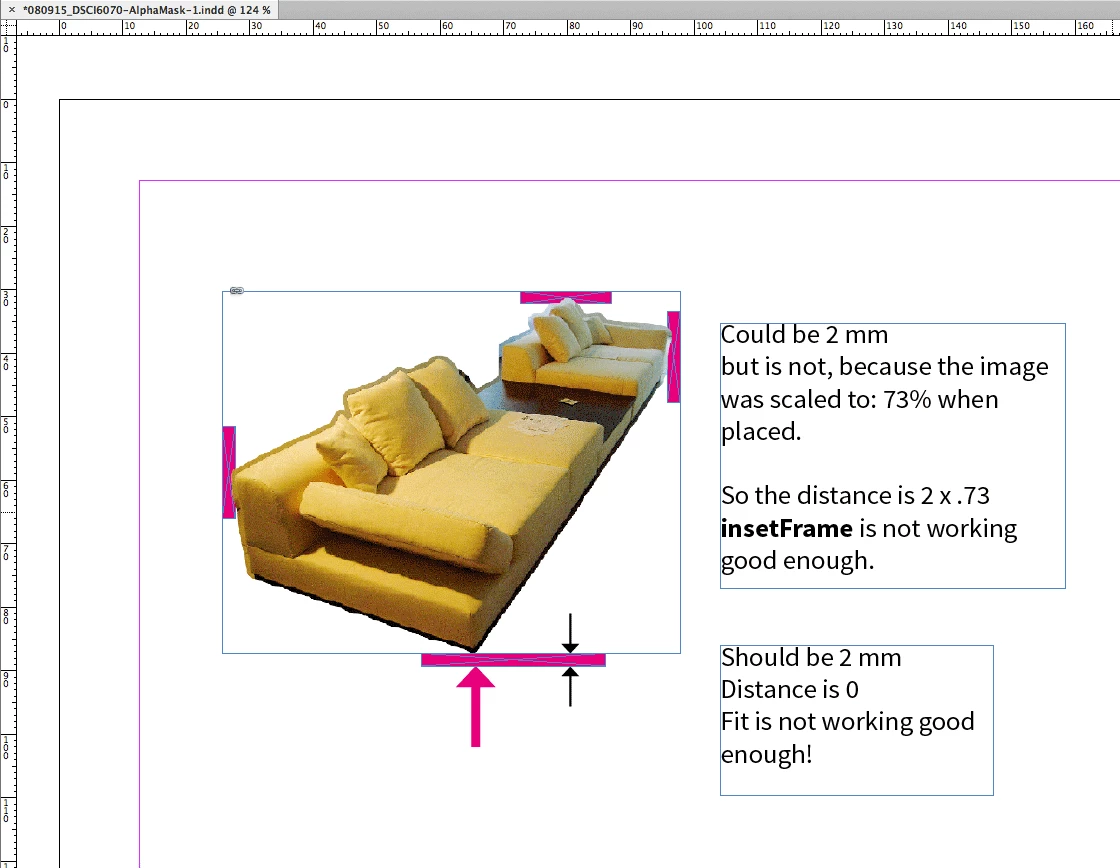Select the pink rectangle below the sofa frame
Screen dimensions: 1120x868
pos(513,660)
